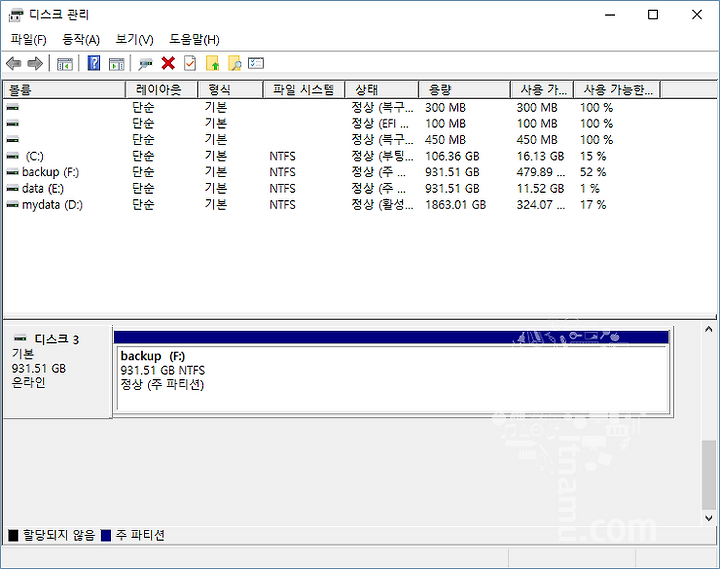Open the 도움말(H) menu
720x569 pixels.
point(194,40)
